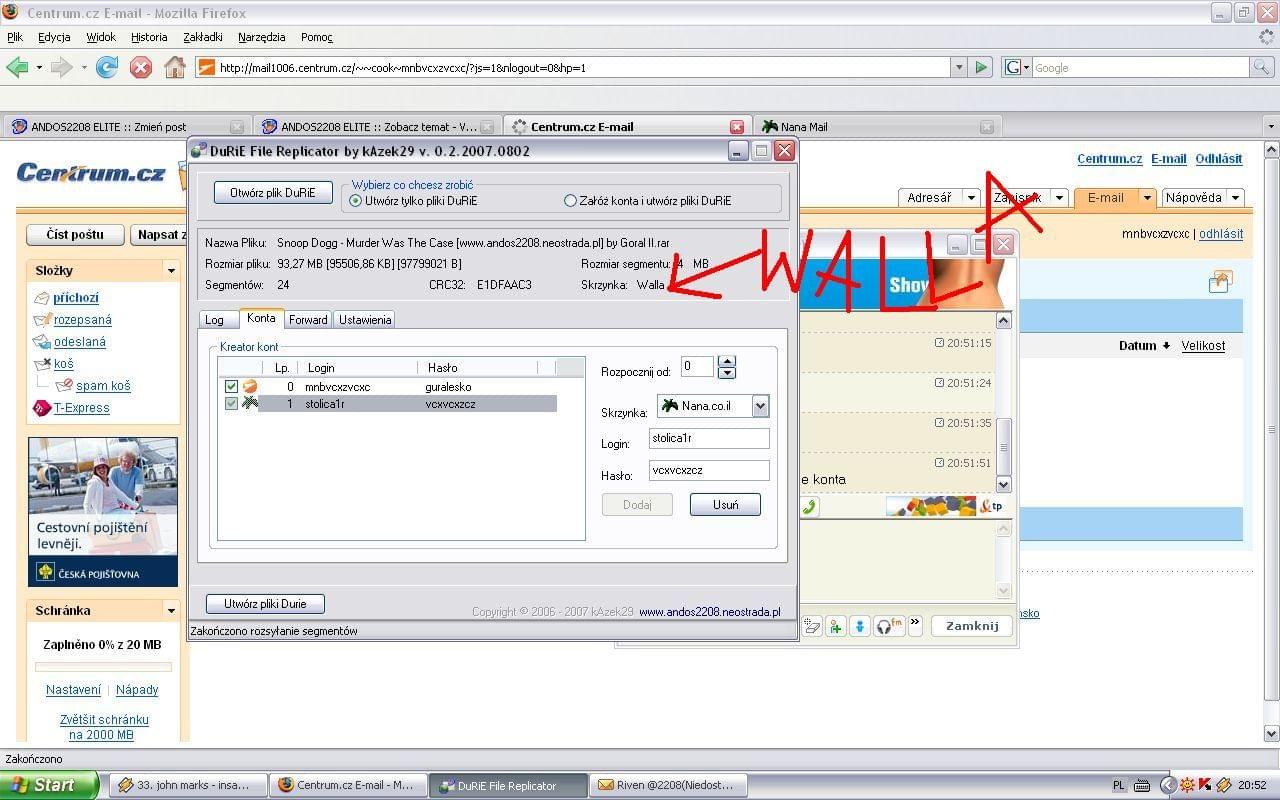1280x800 pixels.
Task: Click the eraser icon in chat toolbar
Action: 812,626
